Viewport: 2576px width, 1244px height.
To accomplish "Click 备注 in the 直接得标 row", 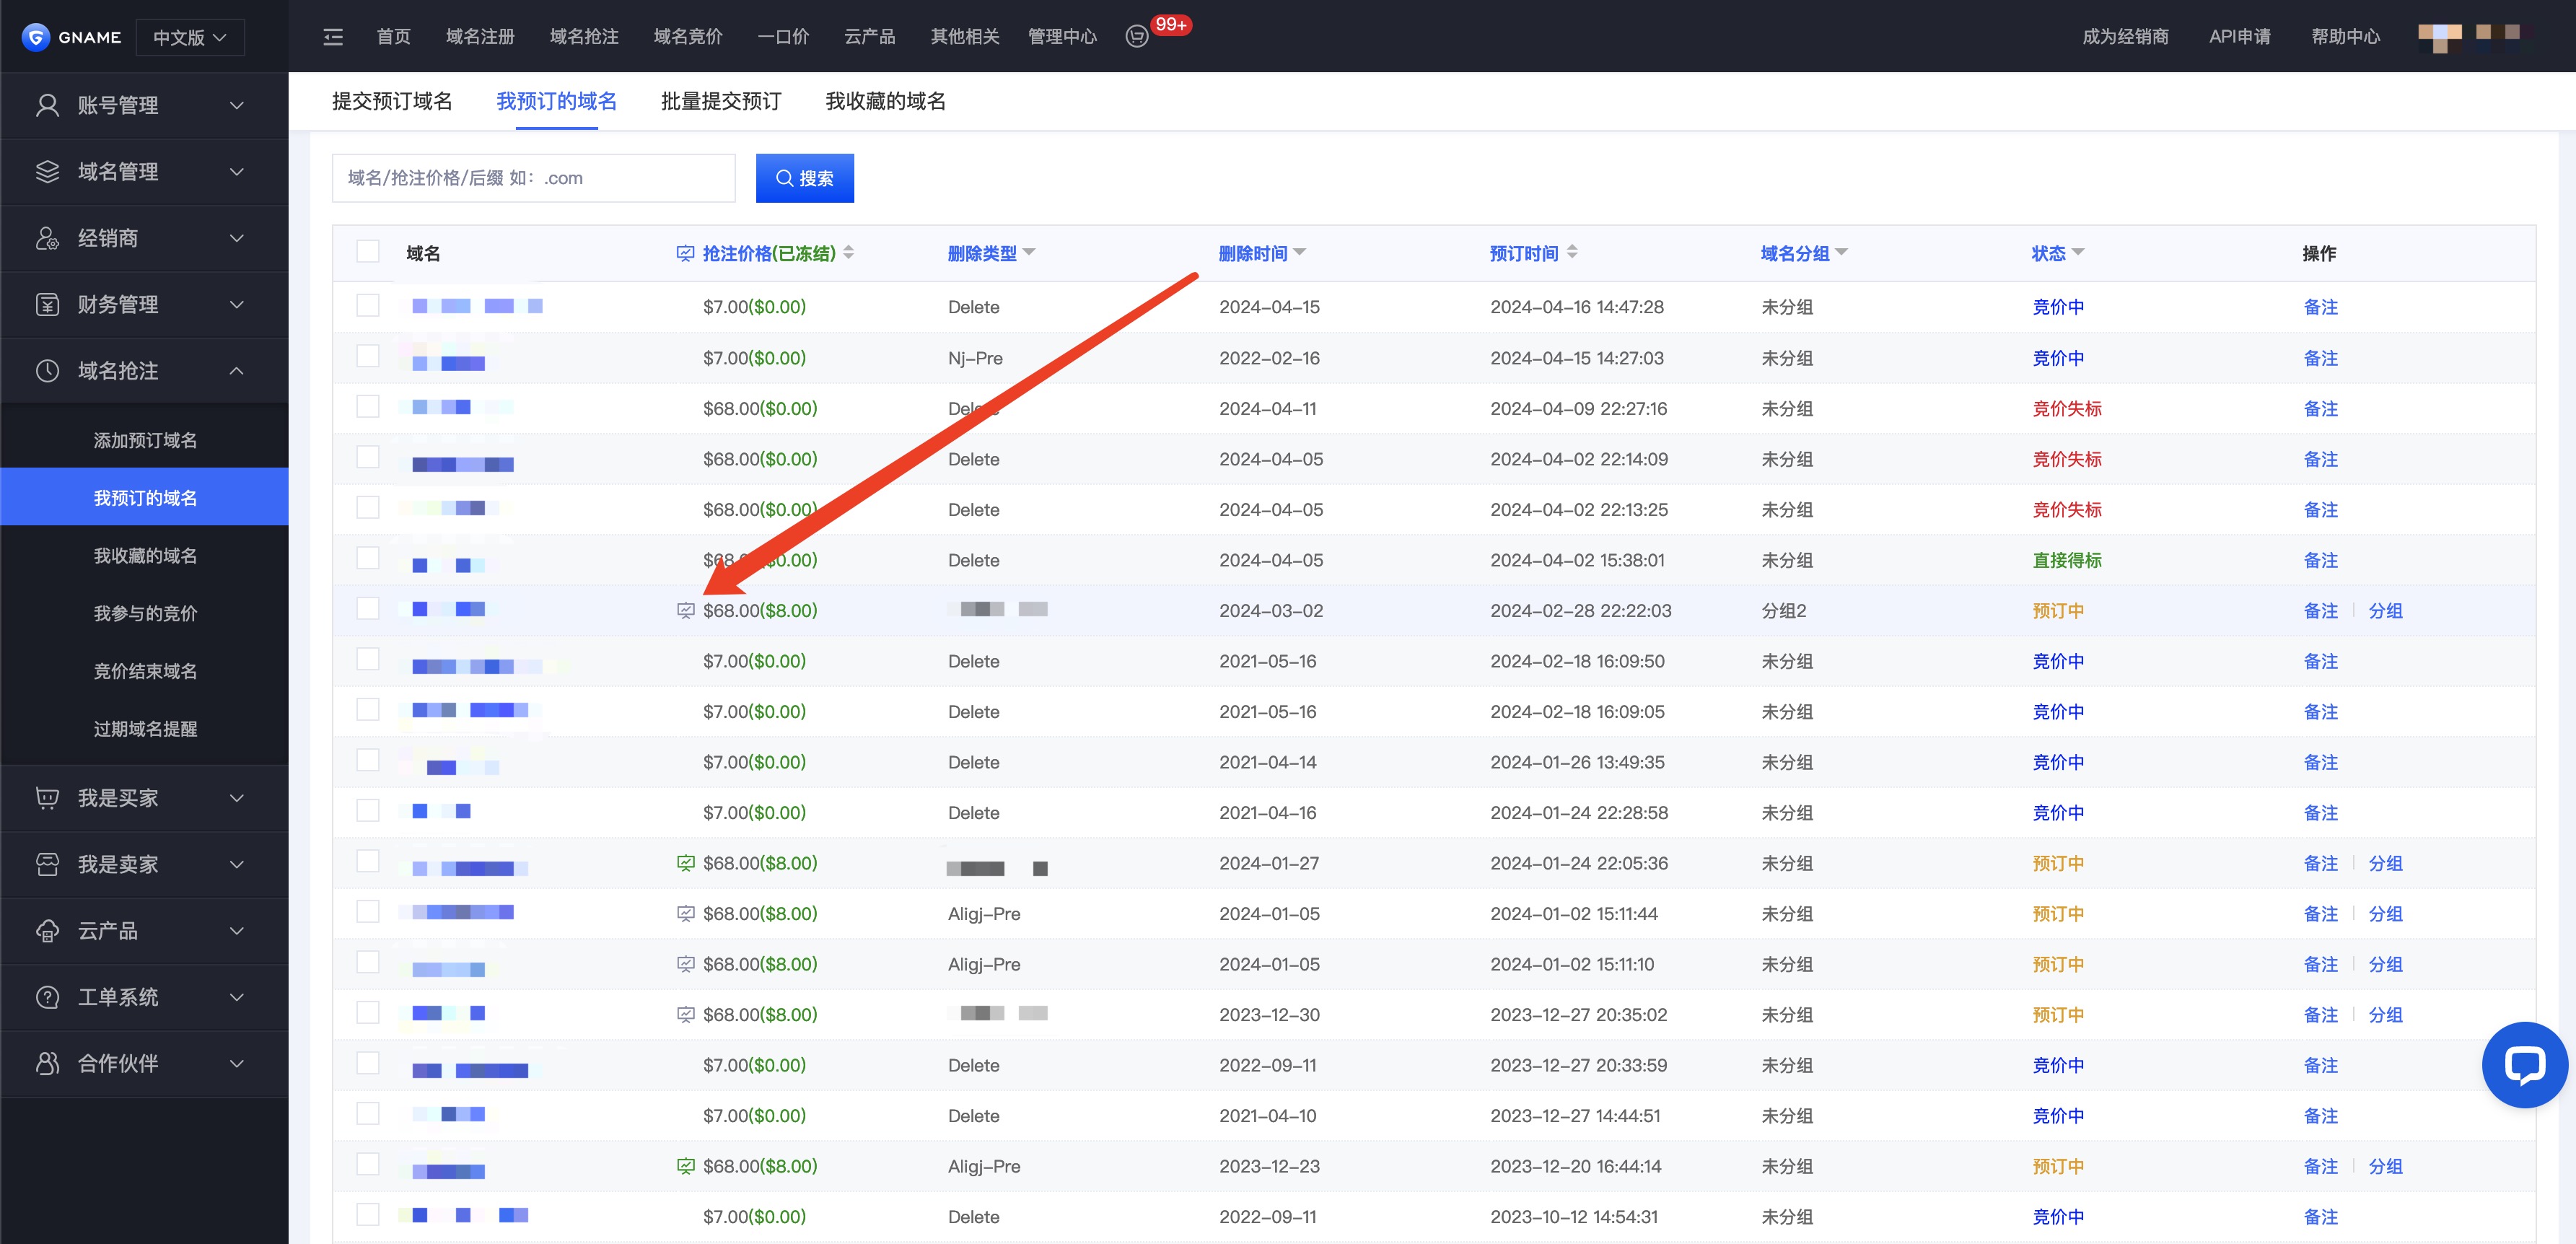I will pyautogui.click(x=2320, y=560).
